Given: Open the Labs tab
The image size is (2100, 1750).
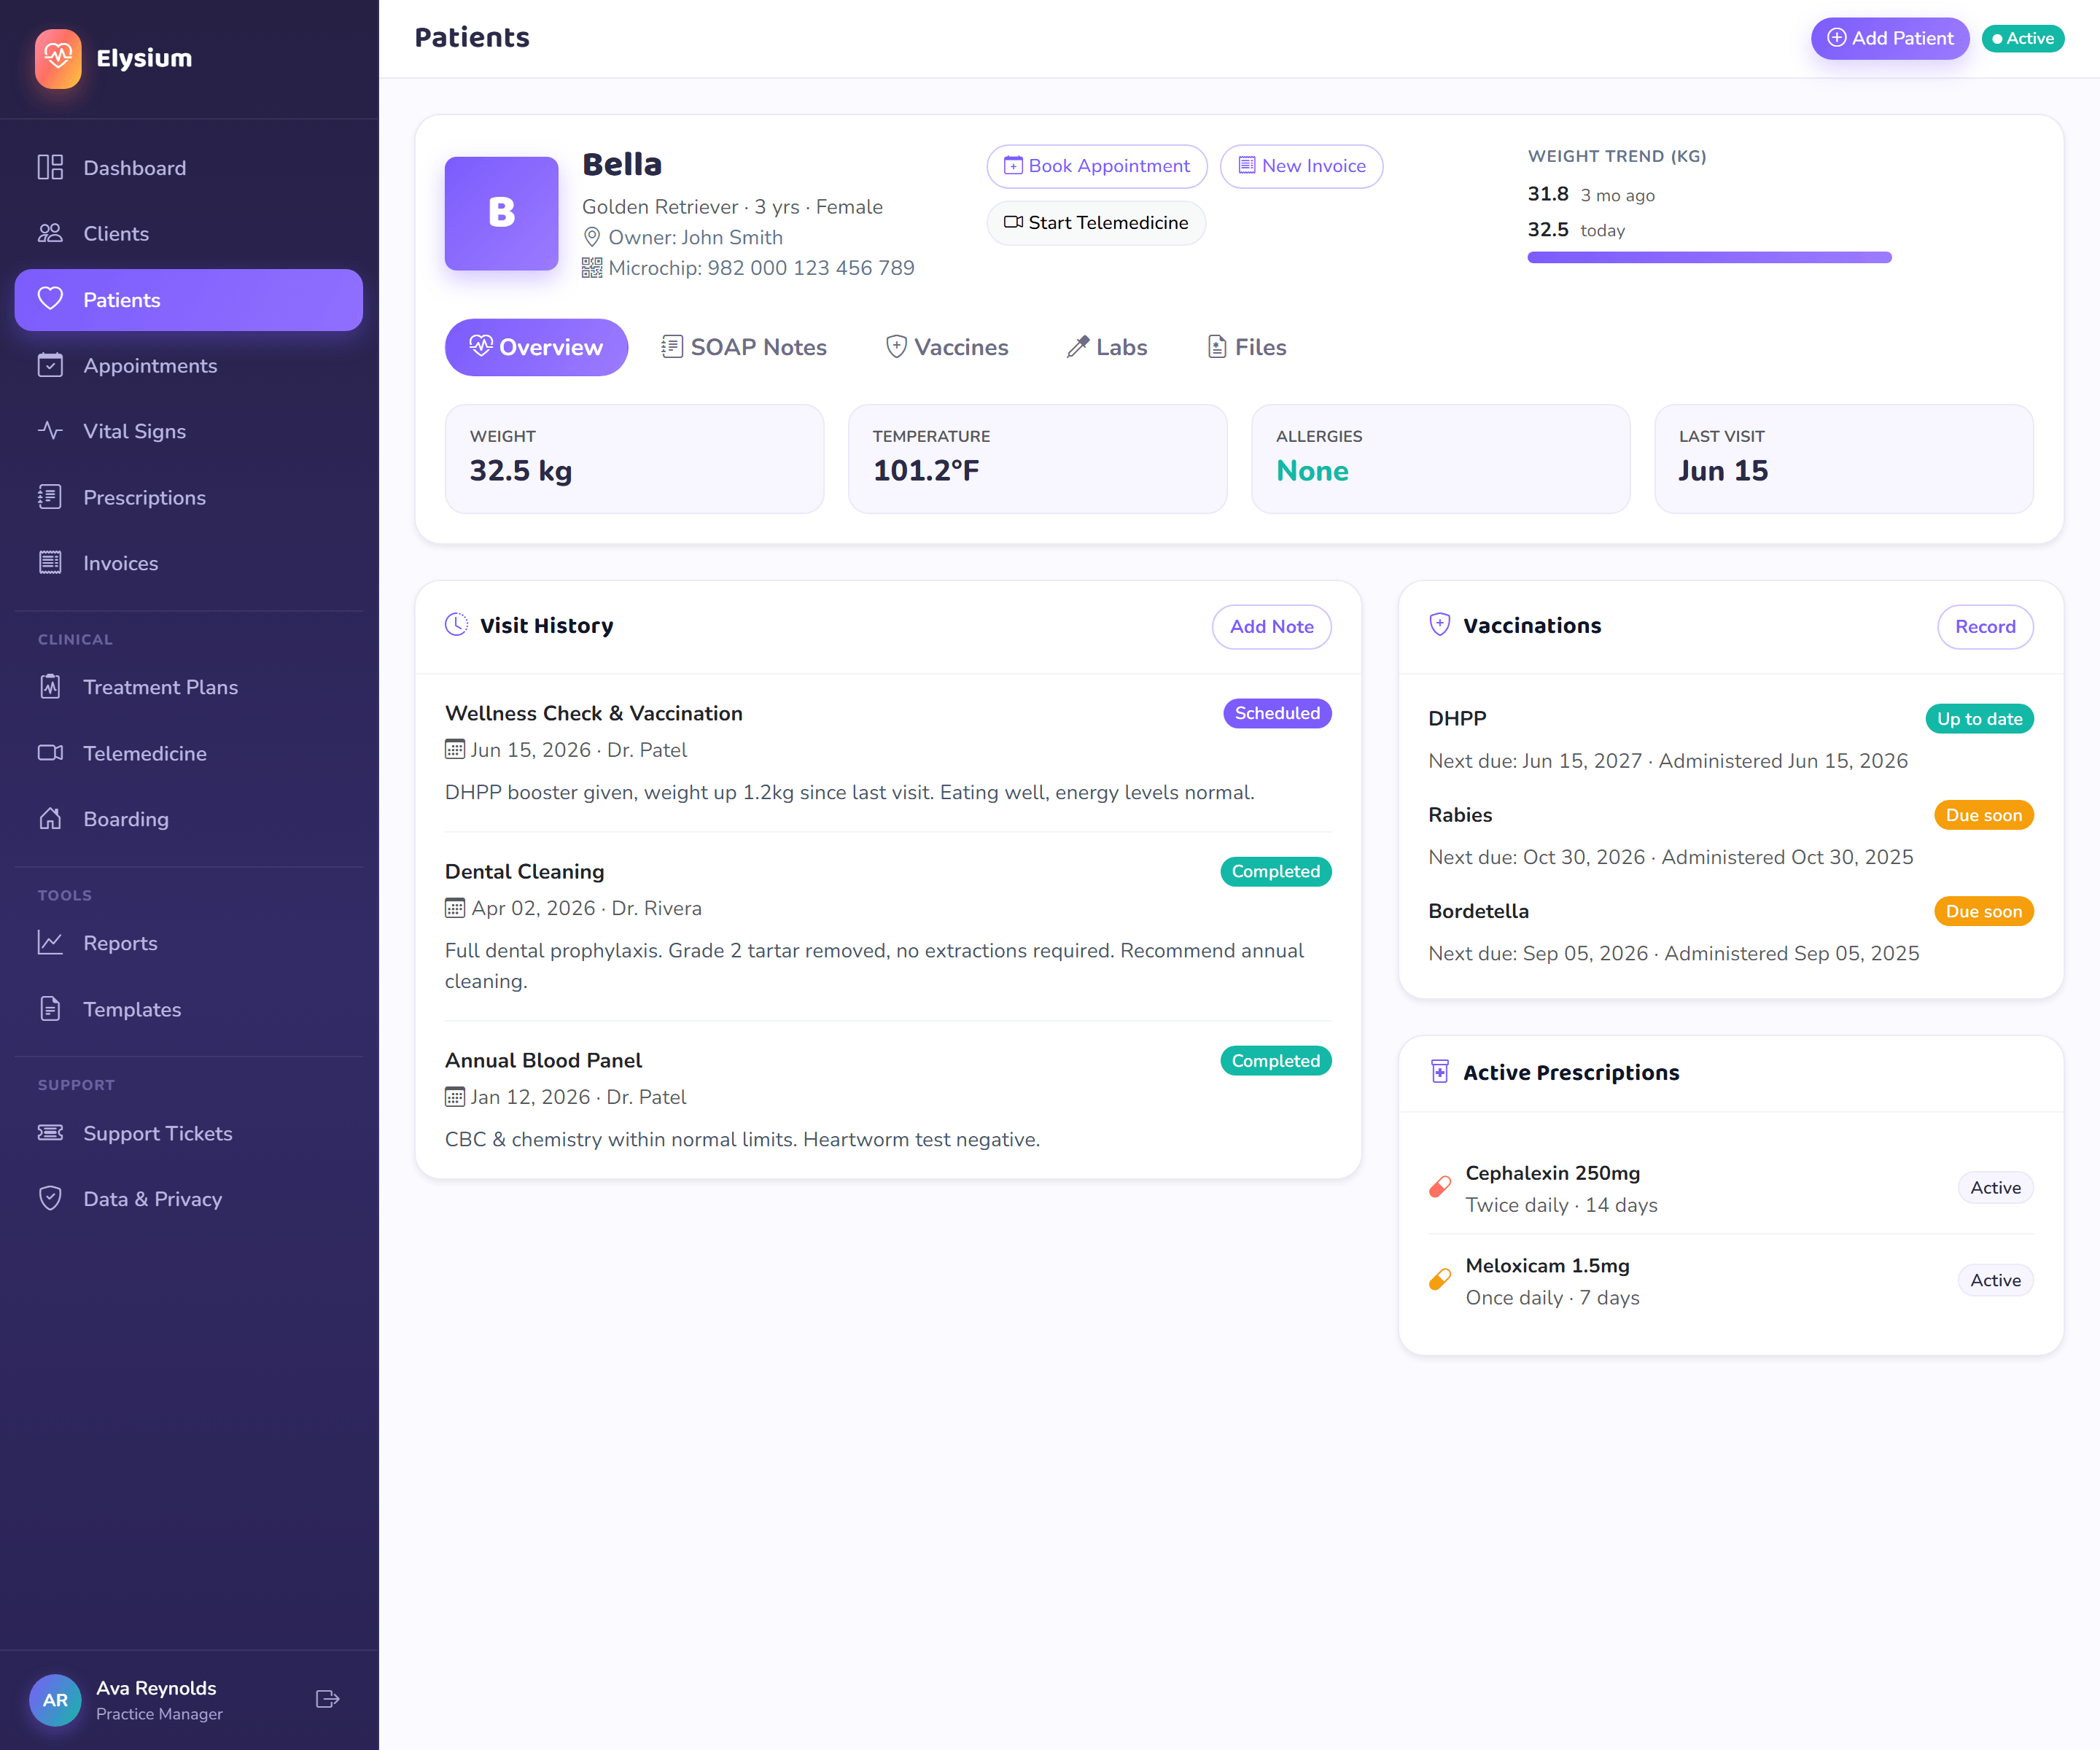Looking at the screenshot, I should pos(1107,347).
